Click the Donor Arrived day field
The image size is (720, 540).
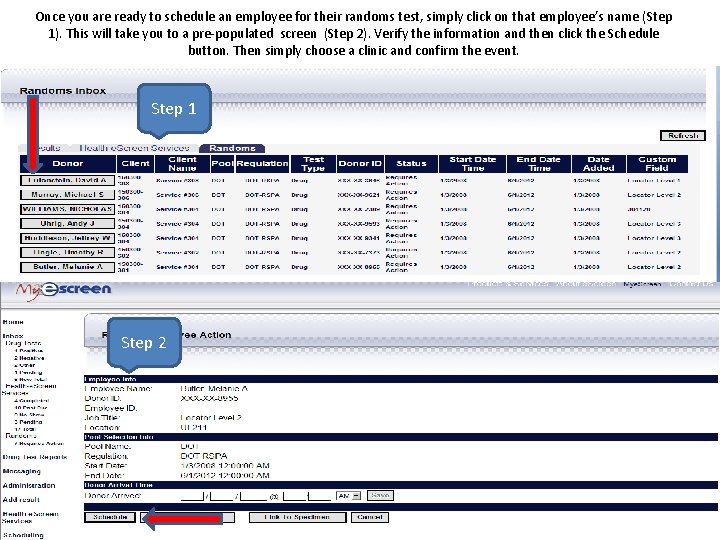tap(222, 496)
